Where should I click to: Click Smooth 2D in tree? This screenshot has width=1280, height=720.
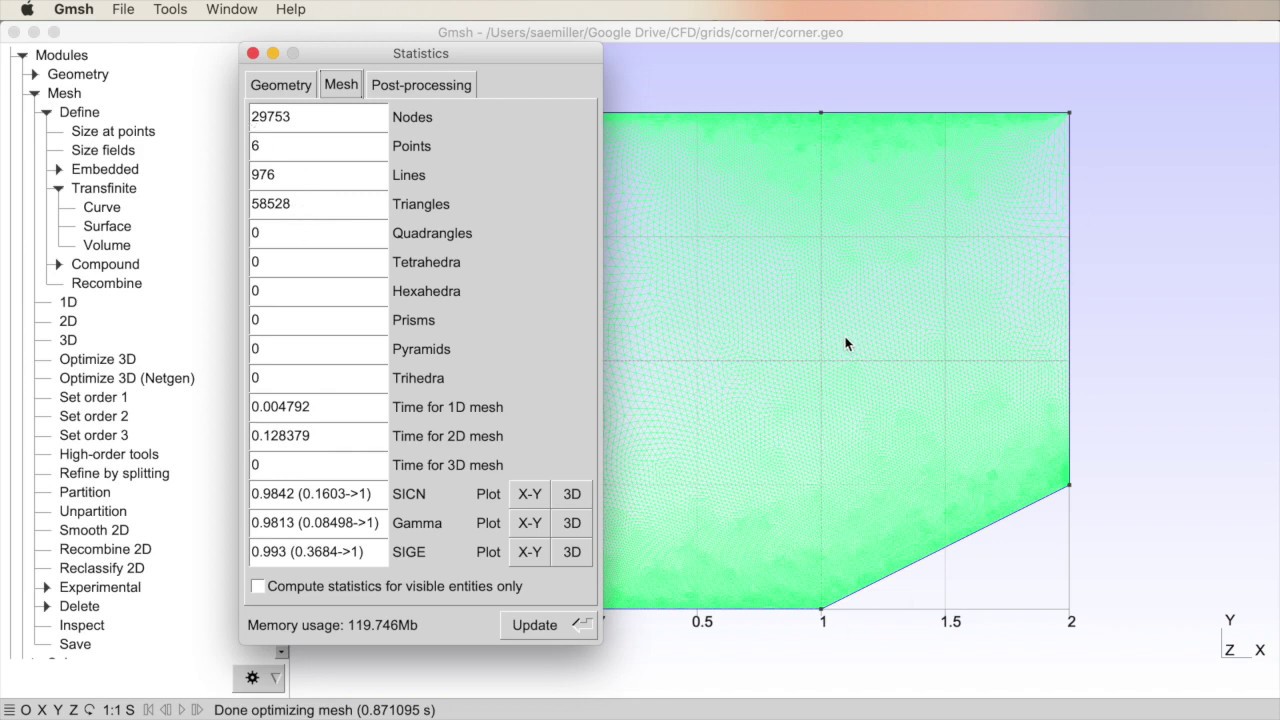click(94, 530)
